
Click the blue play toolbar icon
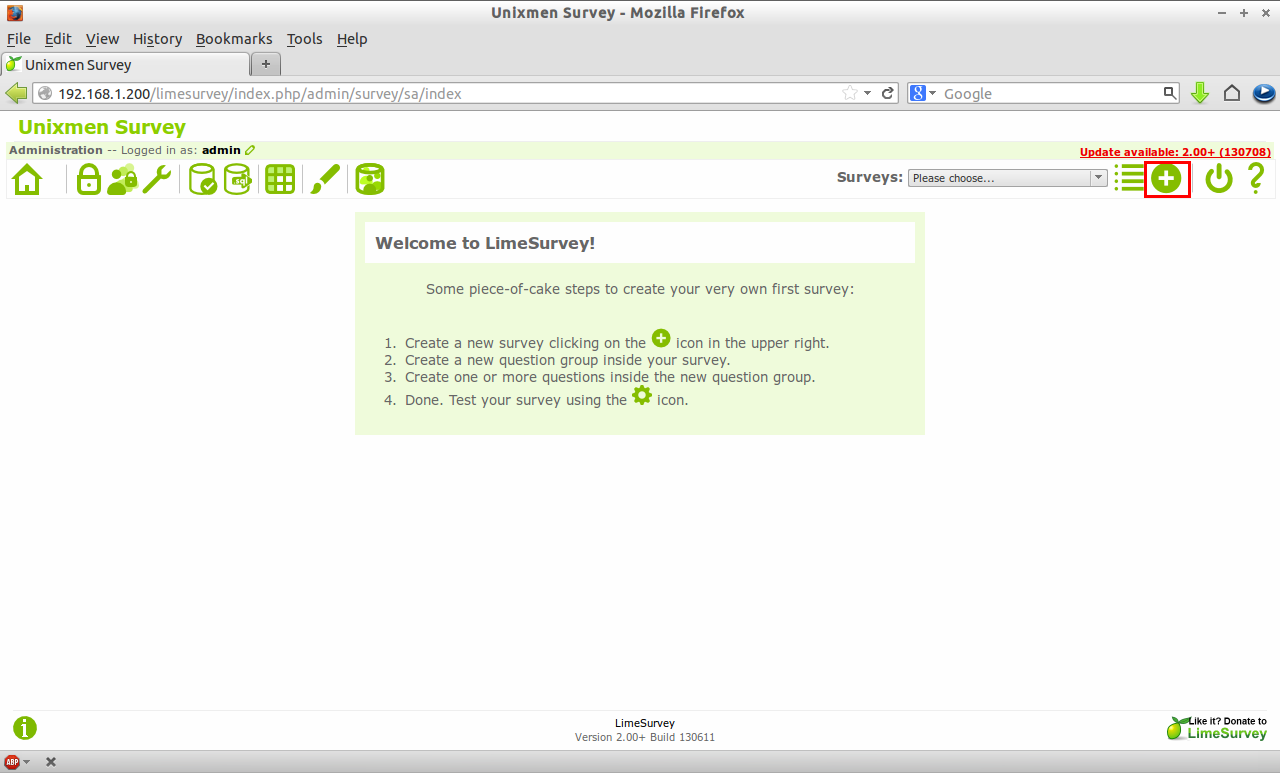pyautogui.click(x=1264, y=93)
